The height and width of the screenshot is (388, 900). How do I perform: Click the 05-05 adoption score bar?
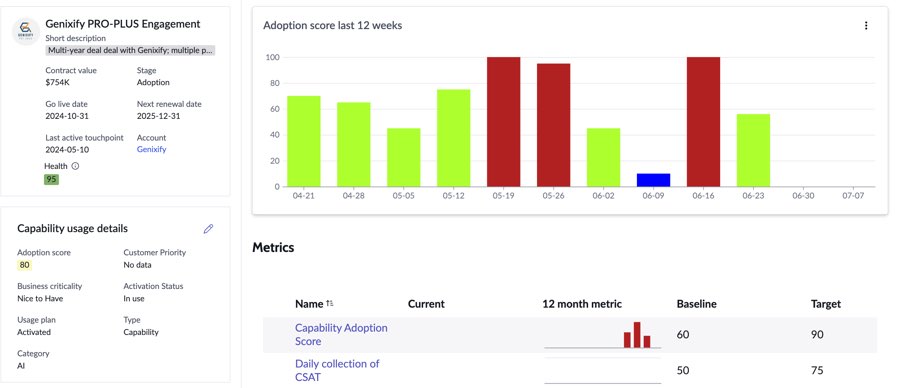[x=404, y=157]
